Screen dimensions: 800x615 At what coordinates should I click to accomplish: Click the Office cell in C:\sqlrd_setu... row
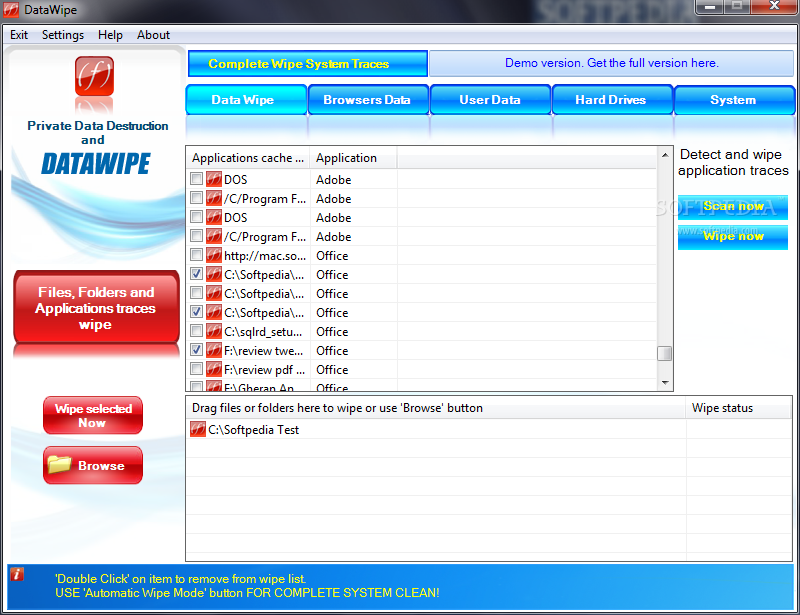332,331
